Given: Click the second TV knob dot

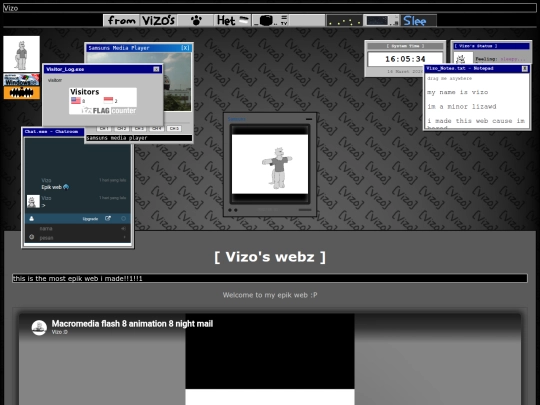Looking at the screenshot, I should click(236, 210).
